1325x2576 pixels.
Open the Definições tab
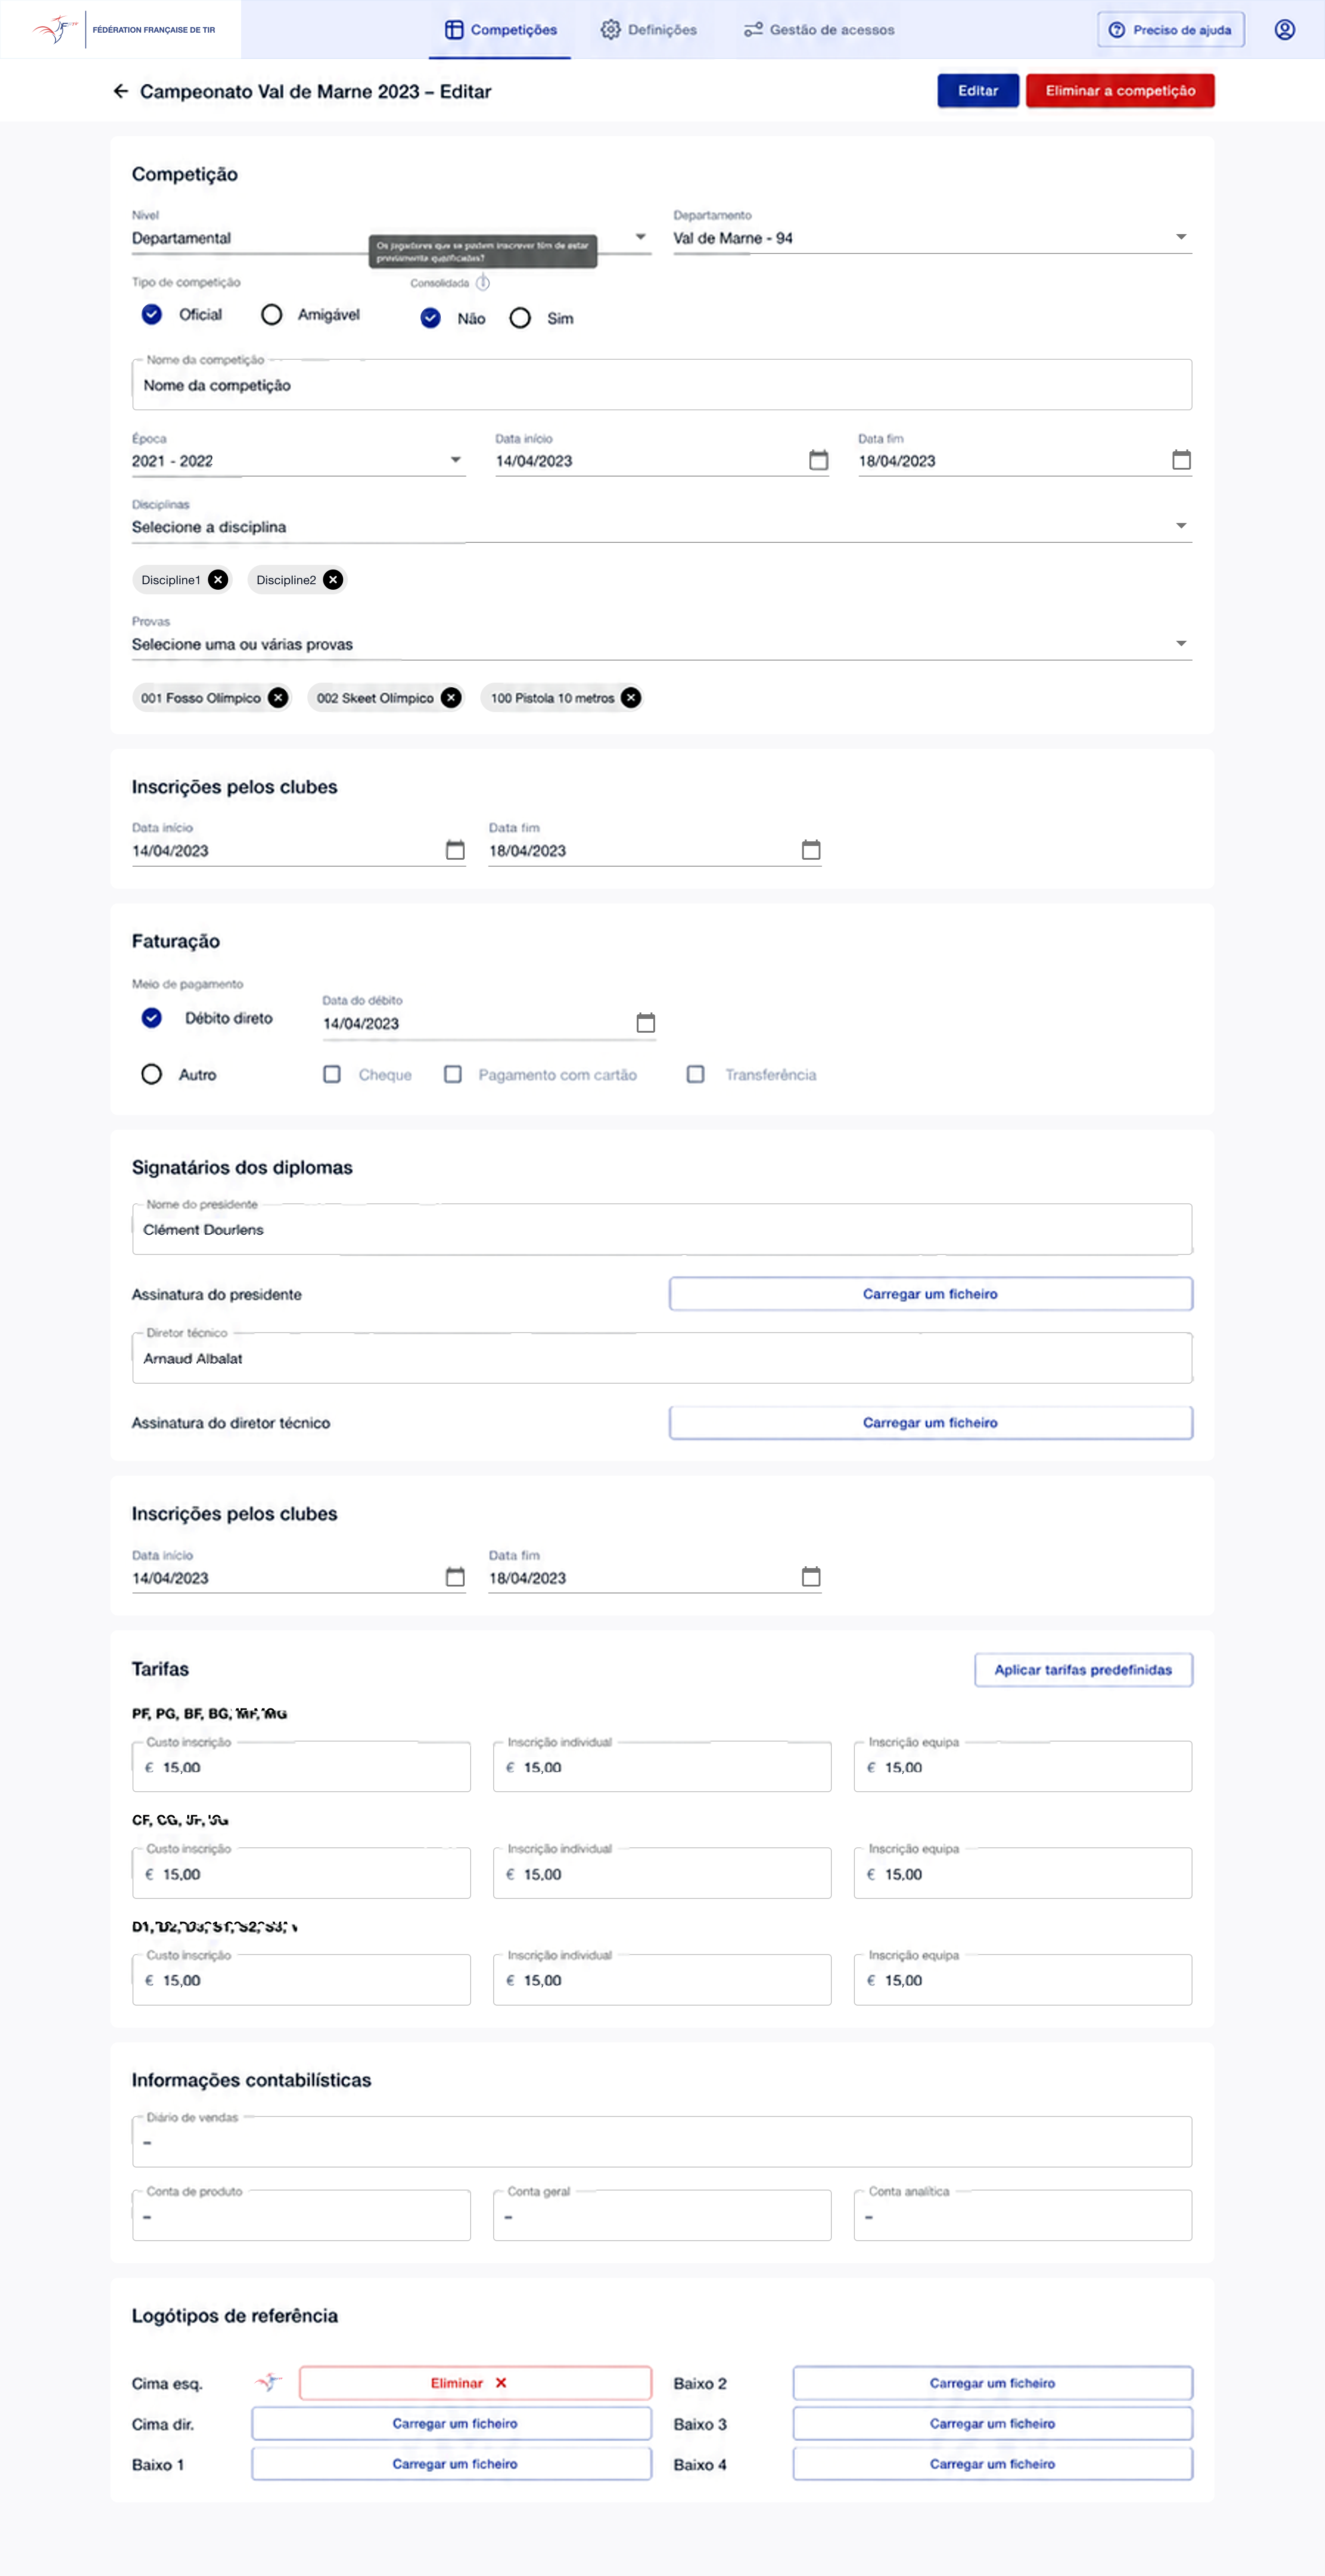point(649,30)
